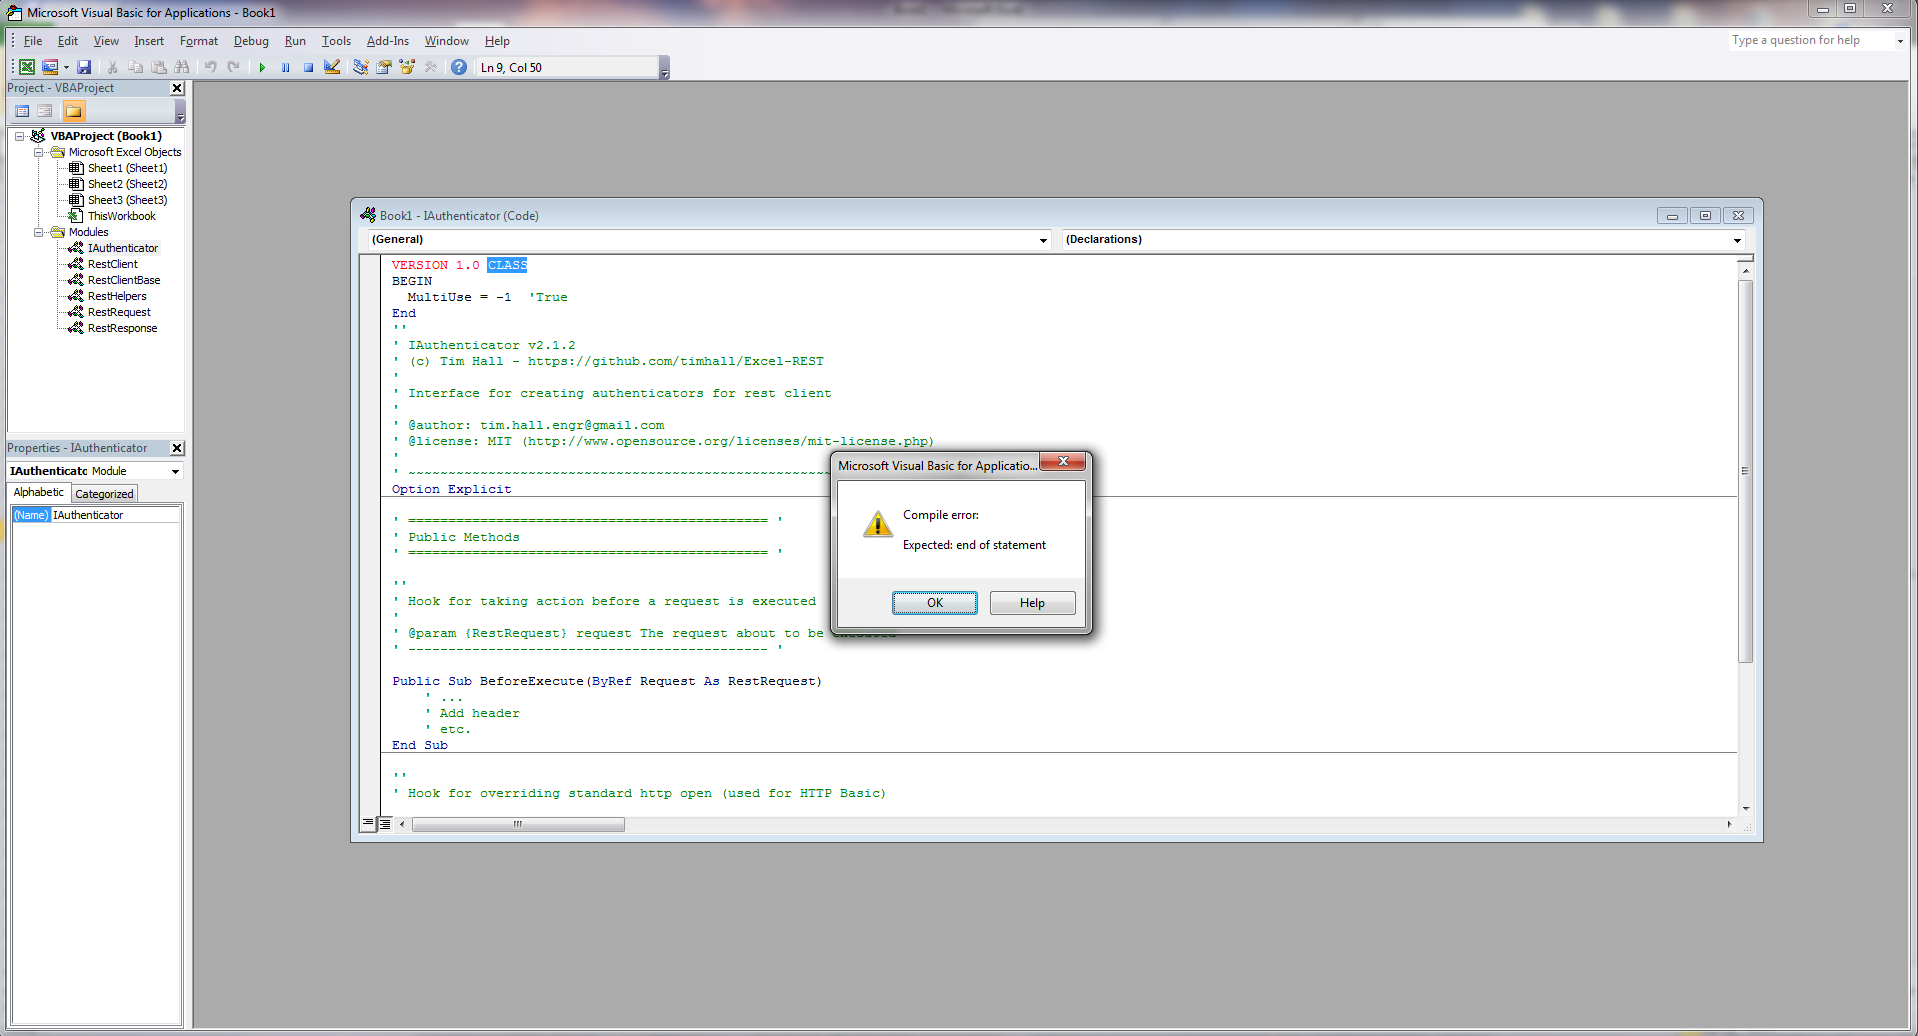Click the View Microsoft Excel icon
The width and height of the screenshot is (1918, 1036).
(27, 67)
